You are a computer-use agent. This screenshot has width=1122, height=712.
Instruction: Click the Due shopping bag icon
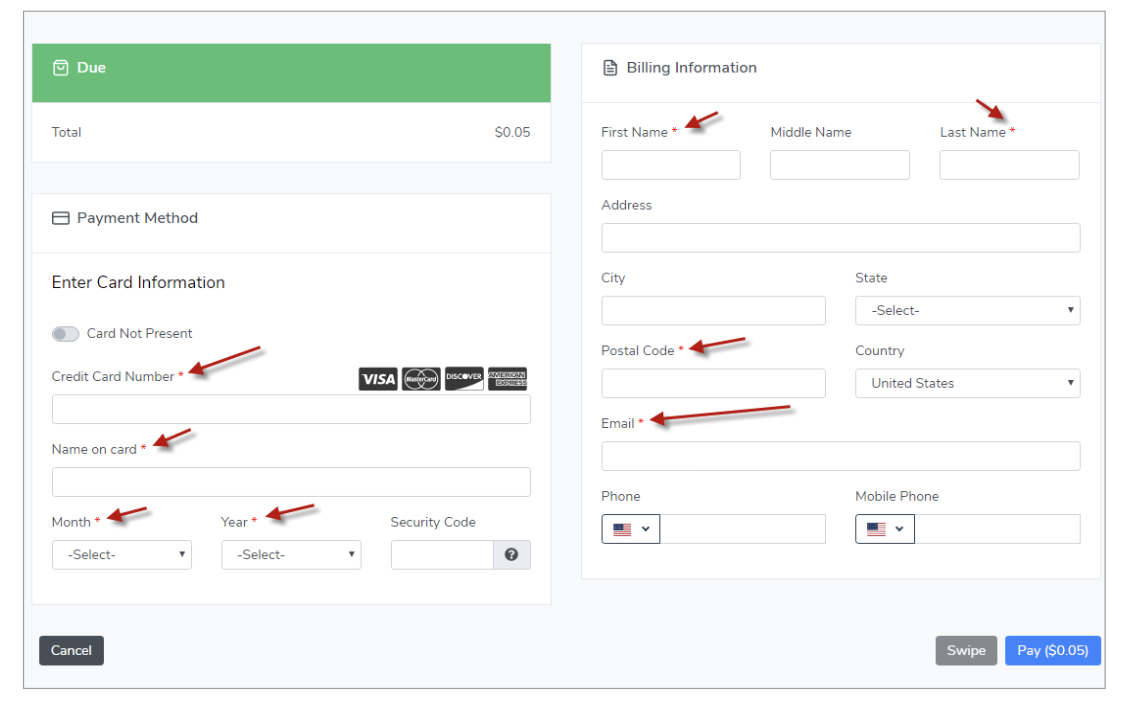point(61,68)
